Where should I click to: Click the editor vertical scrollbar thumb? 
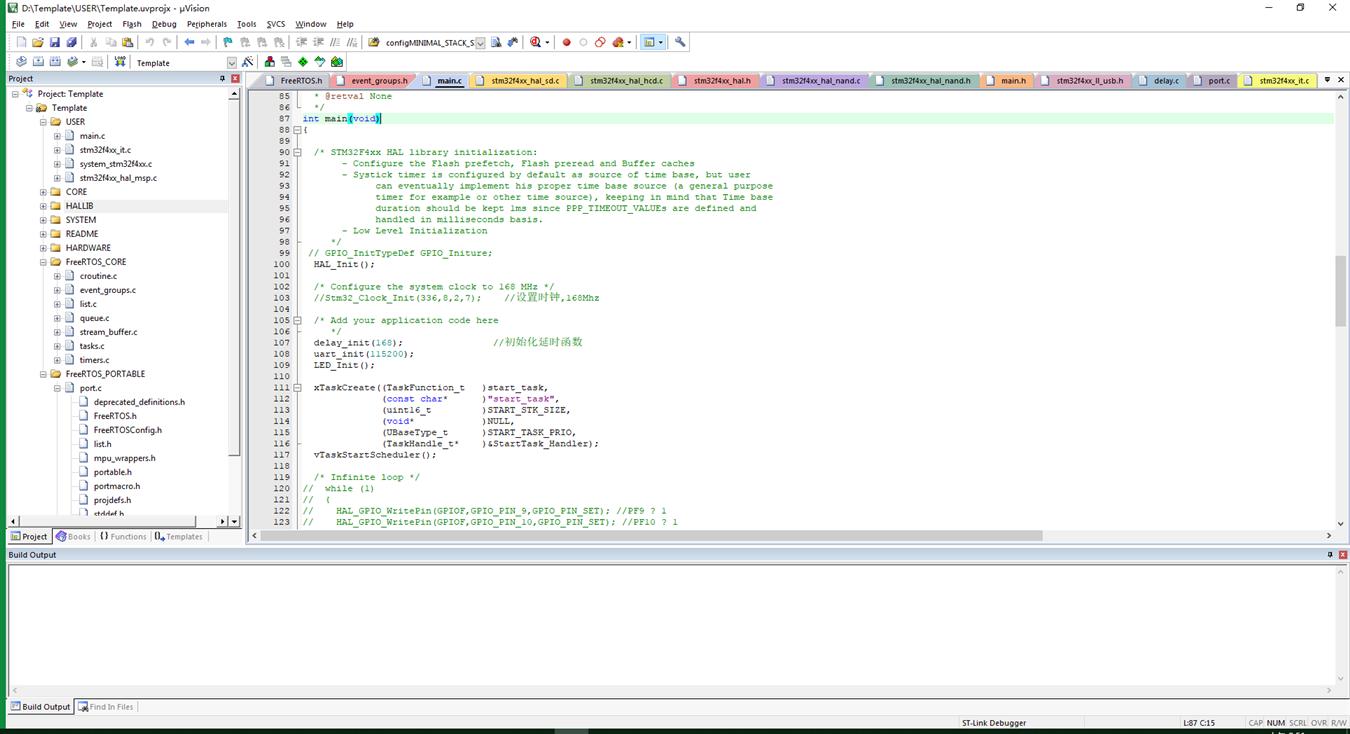tap(1341, 290)
